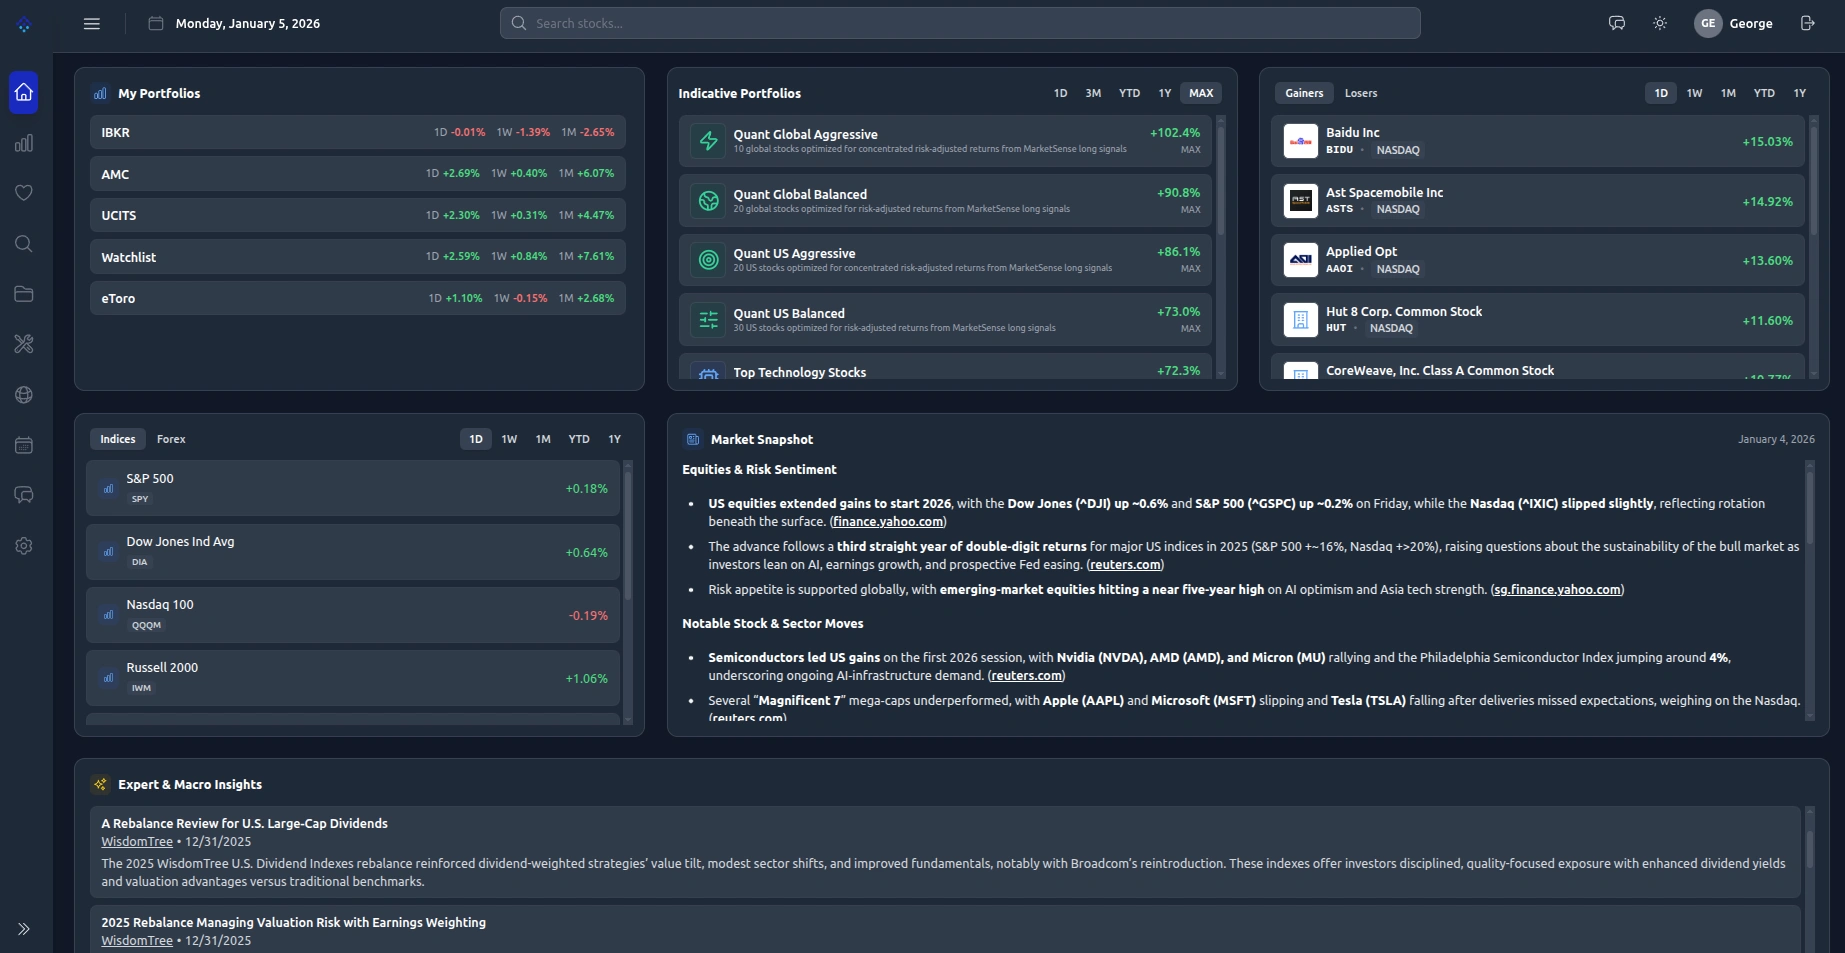This screenshot has height=953, width=1845.
Task: Select the Indices tab
Action: (x=117, y=439)
